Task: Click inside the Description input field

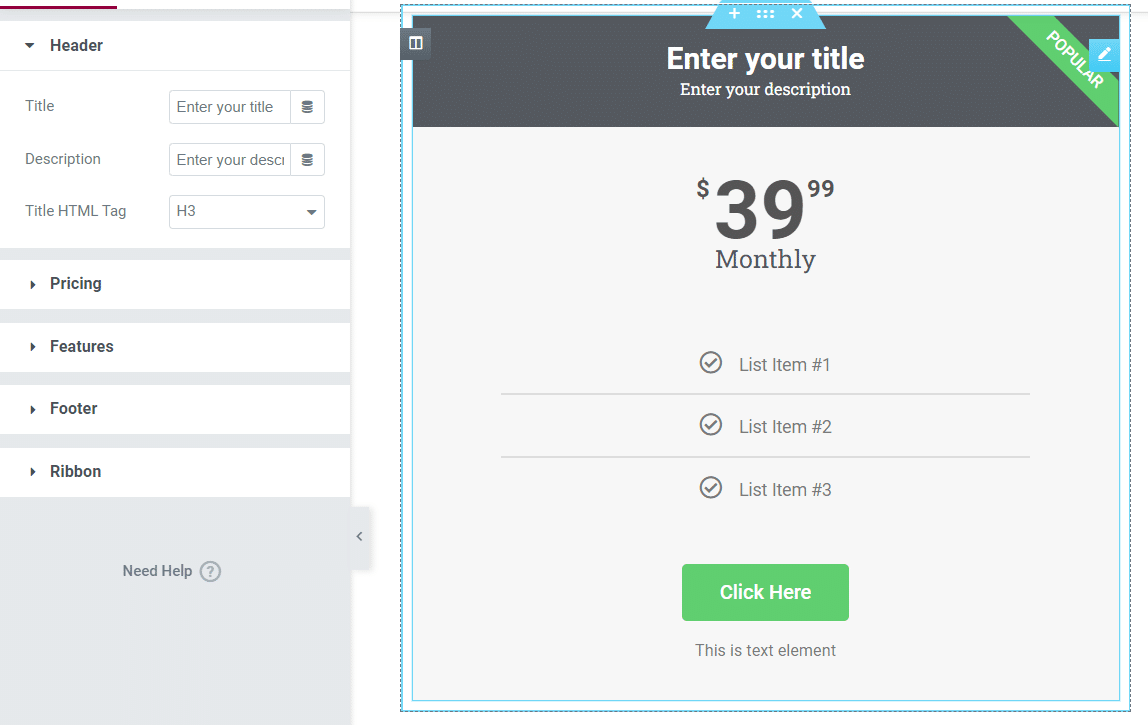Action: (228, 159)
